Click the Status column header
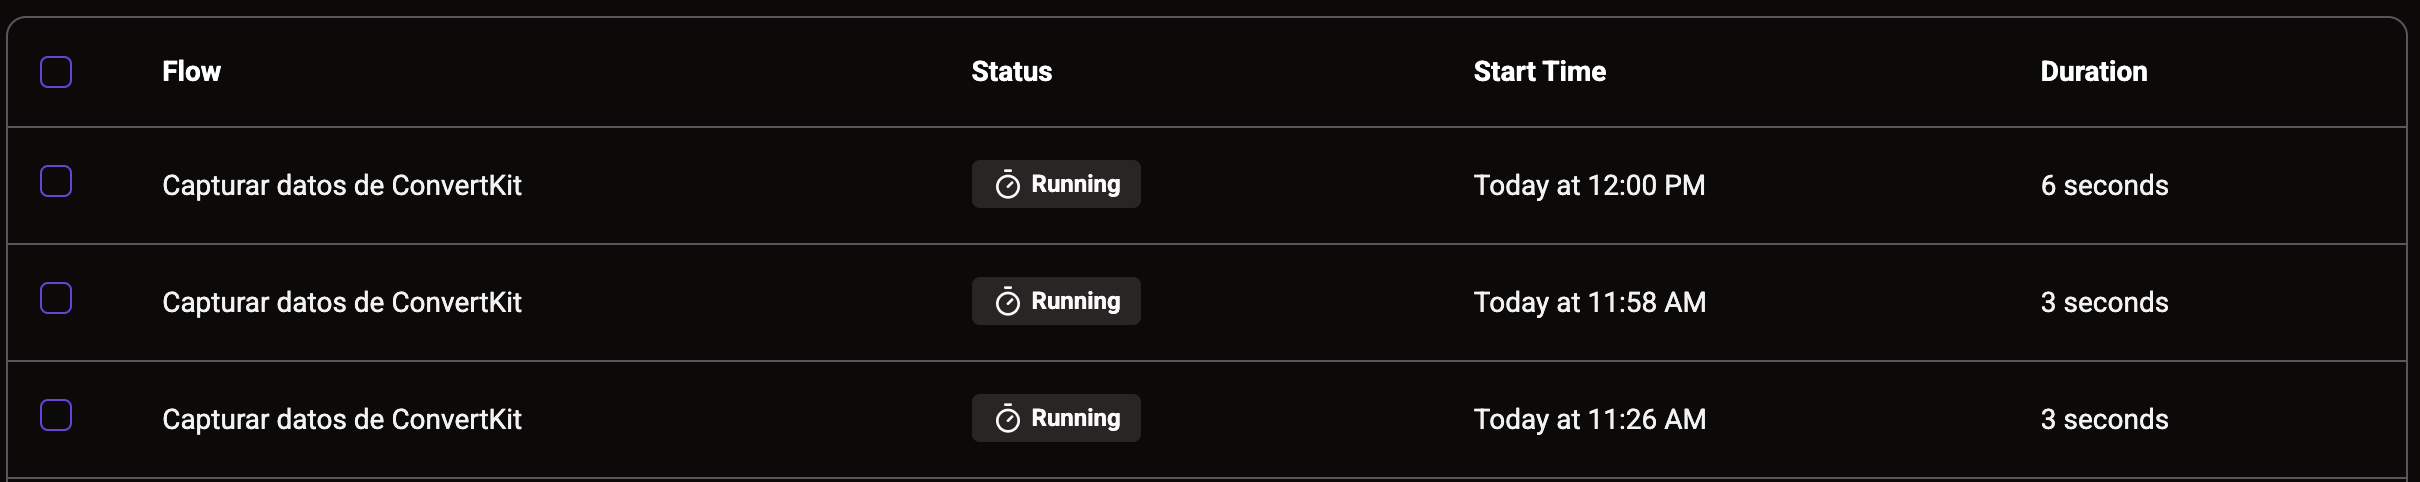2420x482 pixels. [x=1012, y=71]
